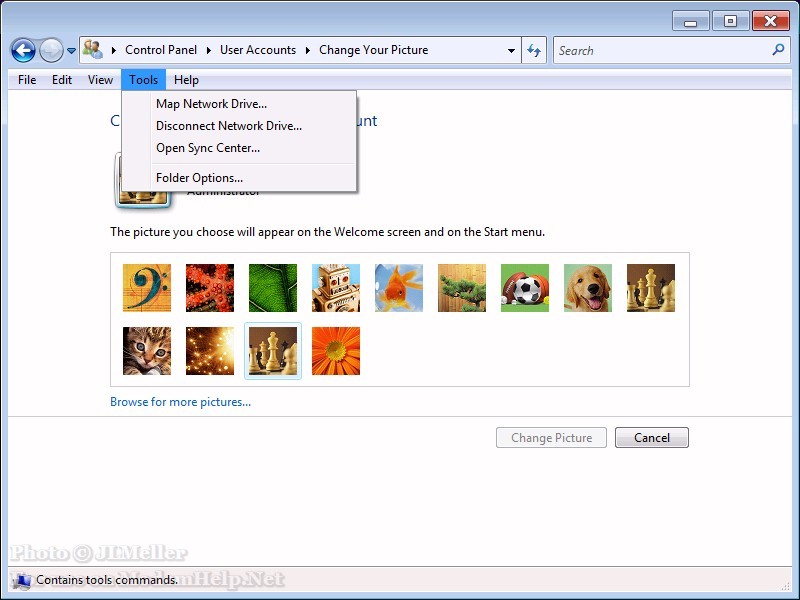Expand the arrow before Control Panel breadcrumb
This screenshot has width=800, height=600.
coord(113,50)
